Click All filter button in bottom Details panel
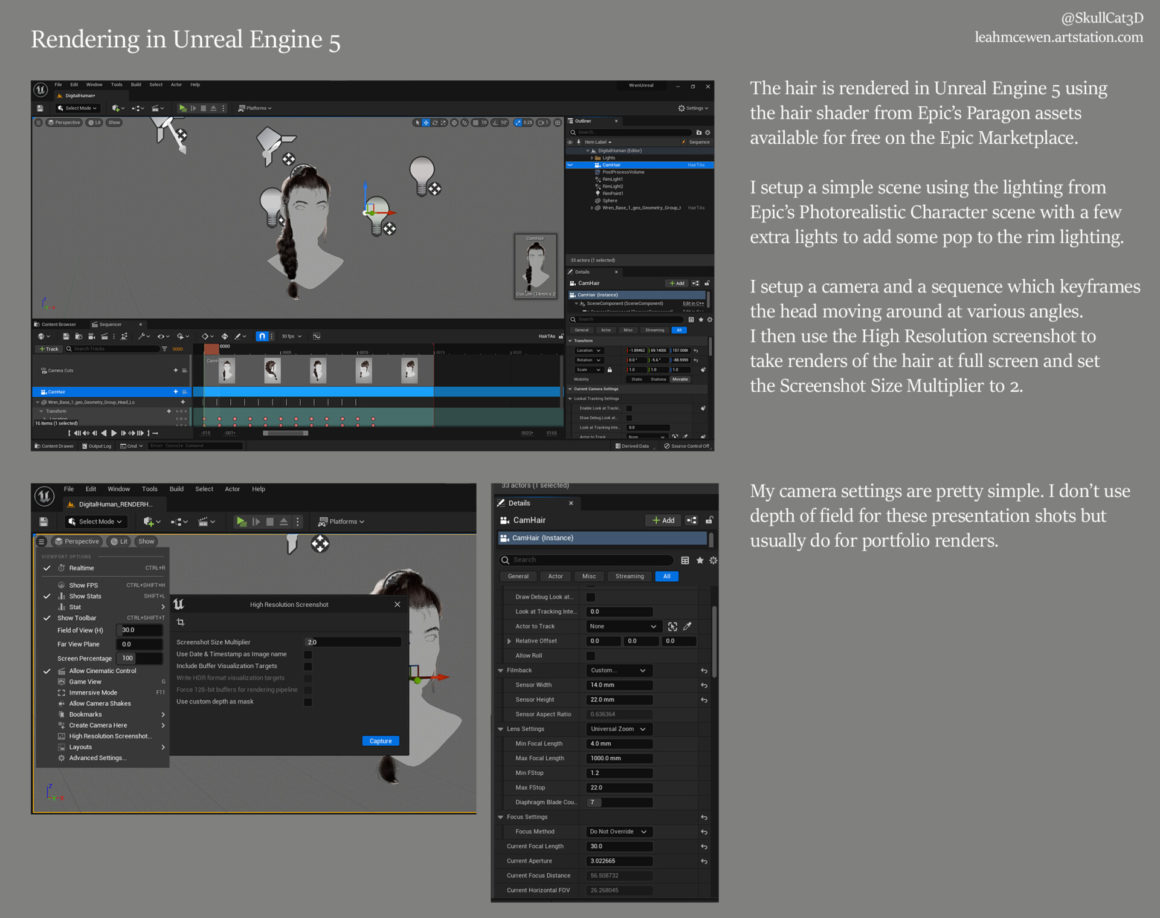 (667, 576)
